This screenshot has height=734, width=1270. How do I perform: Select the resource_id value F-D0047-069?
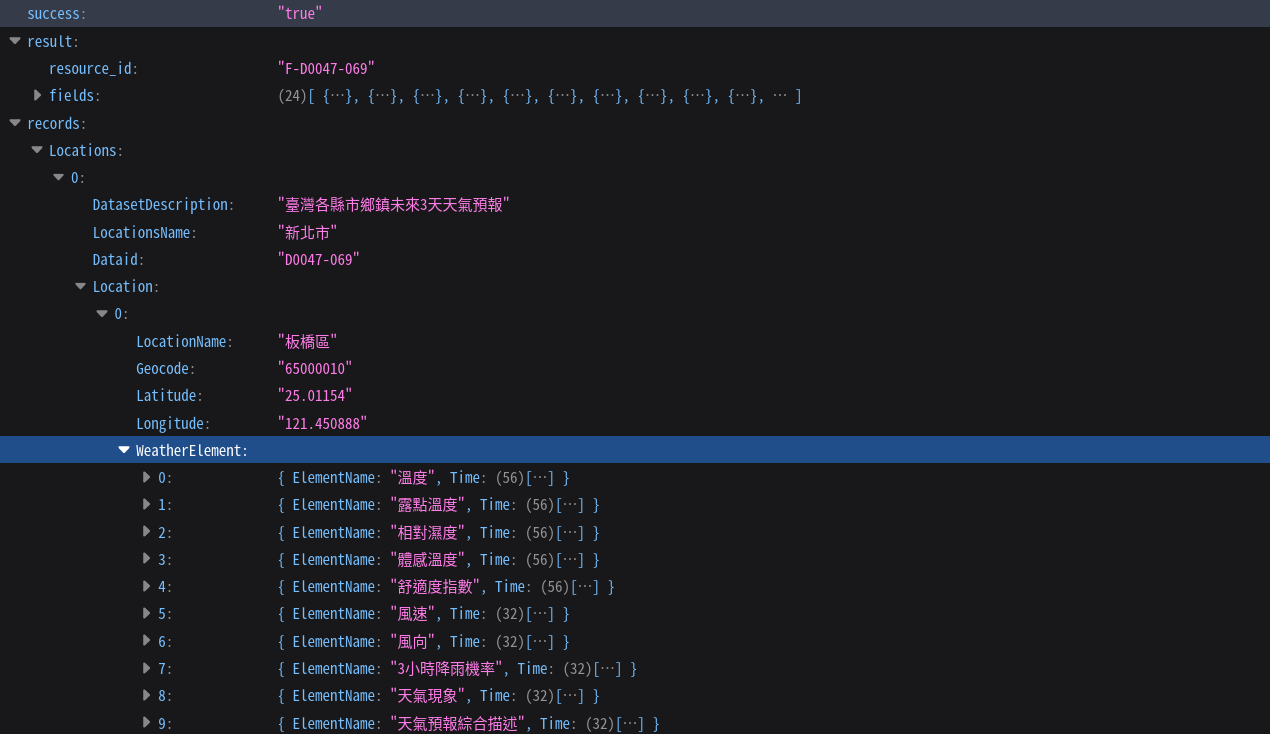pyautogui.click(x=326, y=68)
